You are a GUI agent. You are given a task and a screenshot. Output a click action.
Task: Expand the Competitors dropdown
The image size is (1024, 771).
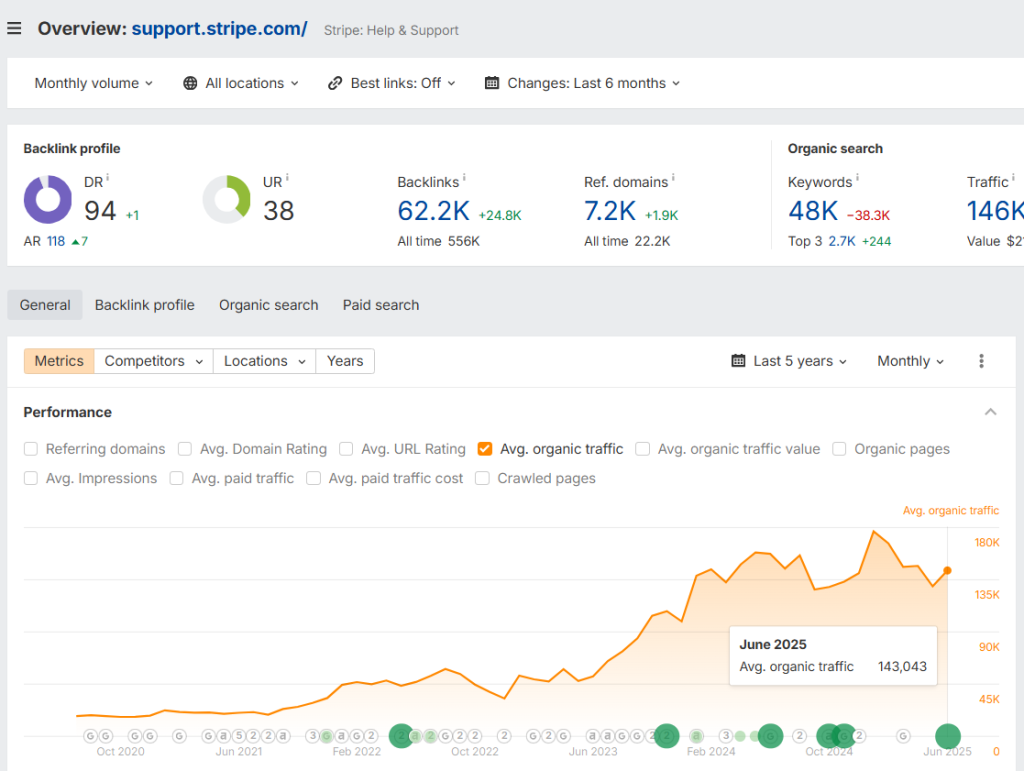[154, 361]
